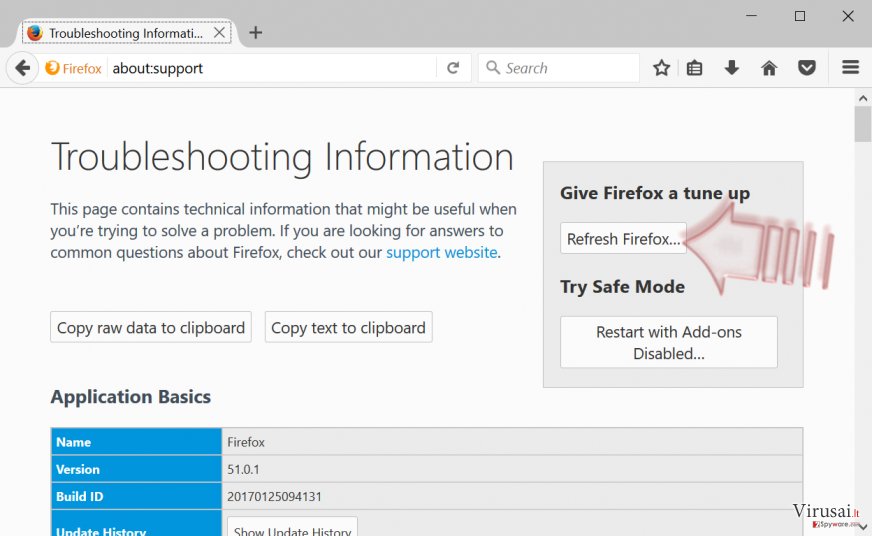Click the Give Firefox a tune up heading
This screenshot has width=872, height=536.
(655, 193)
